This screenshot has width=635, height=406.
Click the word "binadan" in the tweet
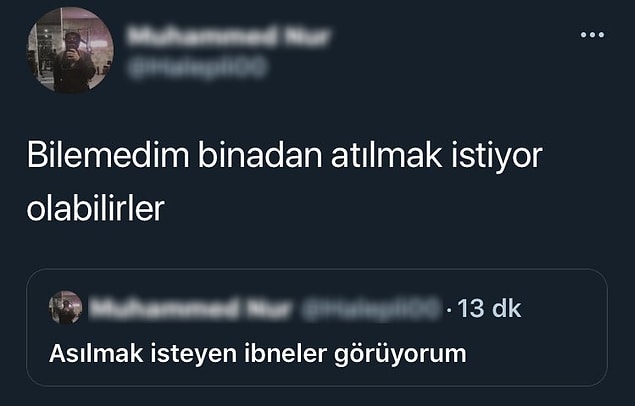[x=260, y=155]
